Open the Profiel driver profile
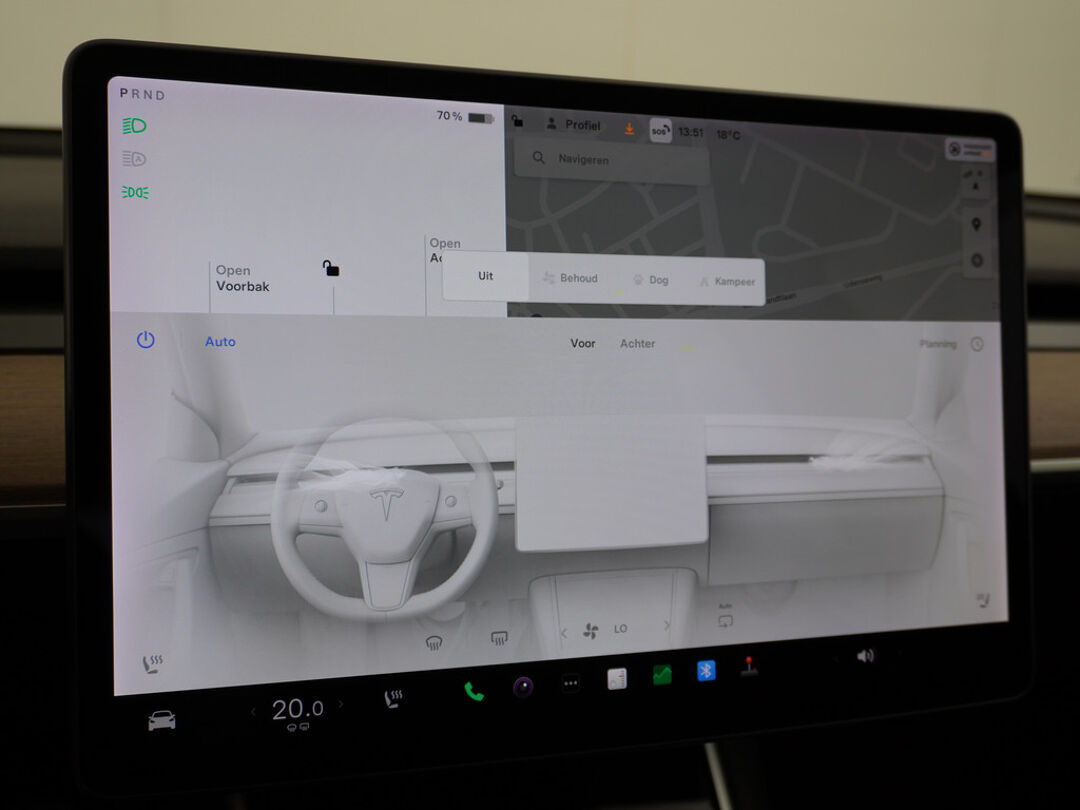The image size is (1080, 810). click(x=573, y=125)
